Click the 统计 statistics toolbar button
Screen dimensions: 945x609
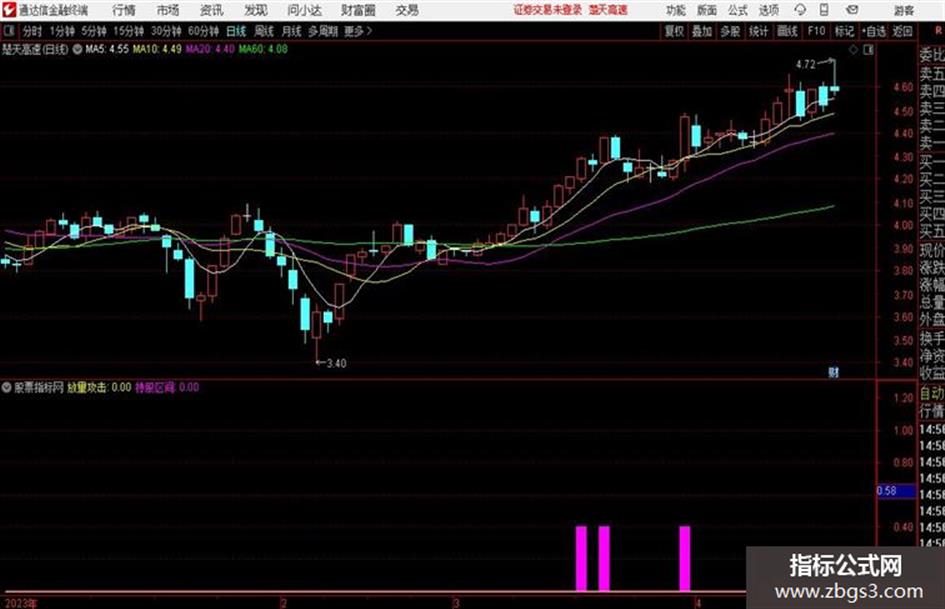(758, 31)
